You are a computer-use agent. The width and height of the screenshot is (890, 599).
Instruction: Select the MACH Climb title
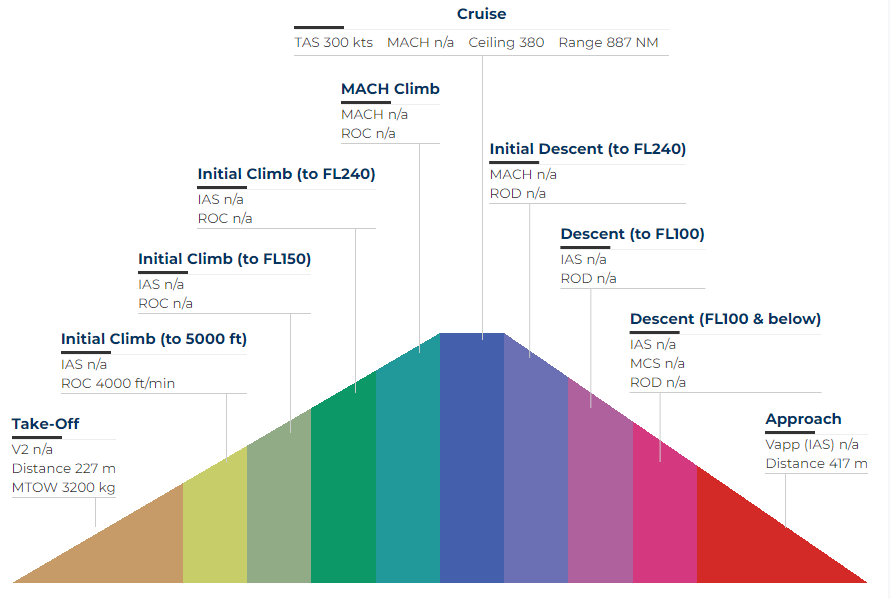pos(390,89)
